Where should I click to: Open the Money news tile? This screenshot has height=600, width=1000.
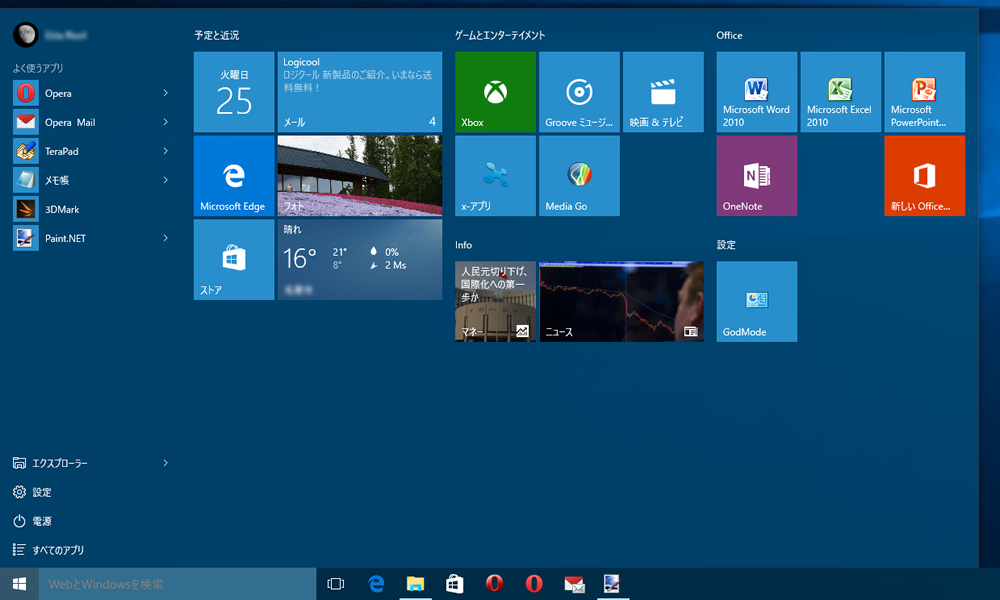(x=495, y=301)
